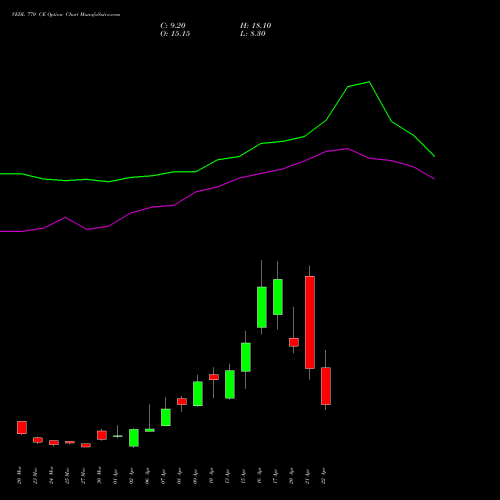Screen dimensions: 500x500
Task: Click the red candle for 20 Mar
Action: [22, 427]
